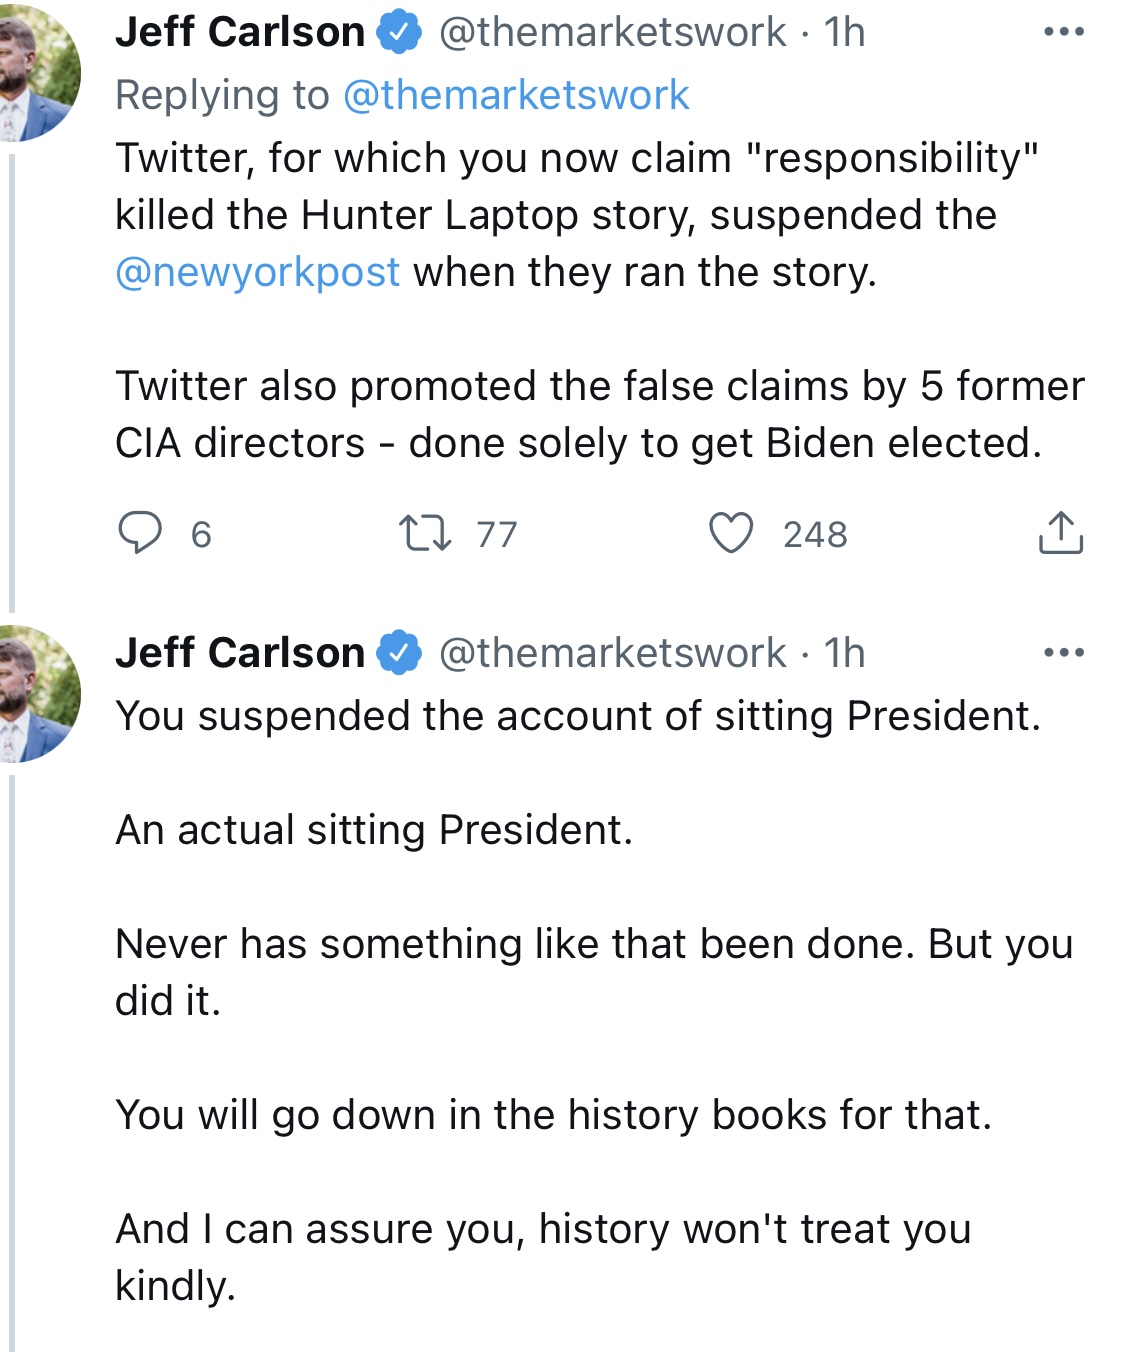Viewport: 1137px width, 1352px height.
Task: Open tweet about suspending sitting President
Action: (x=594, y=1000)
